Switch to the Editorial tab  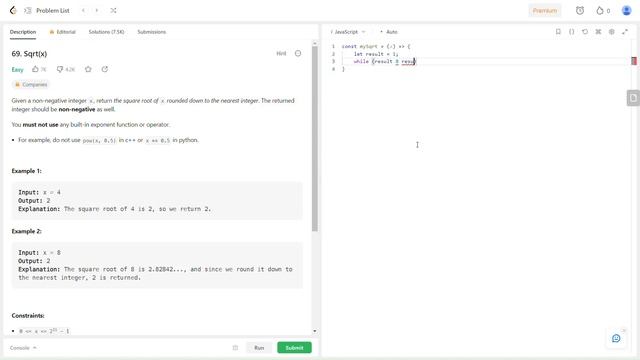coord(62,32)
